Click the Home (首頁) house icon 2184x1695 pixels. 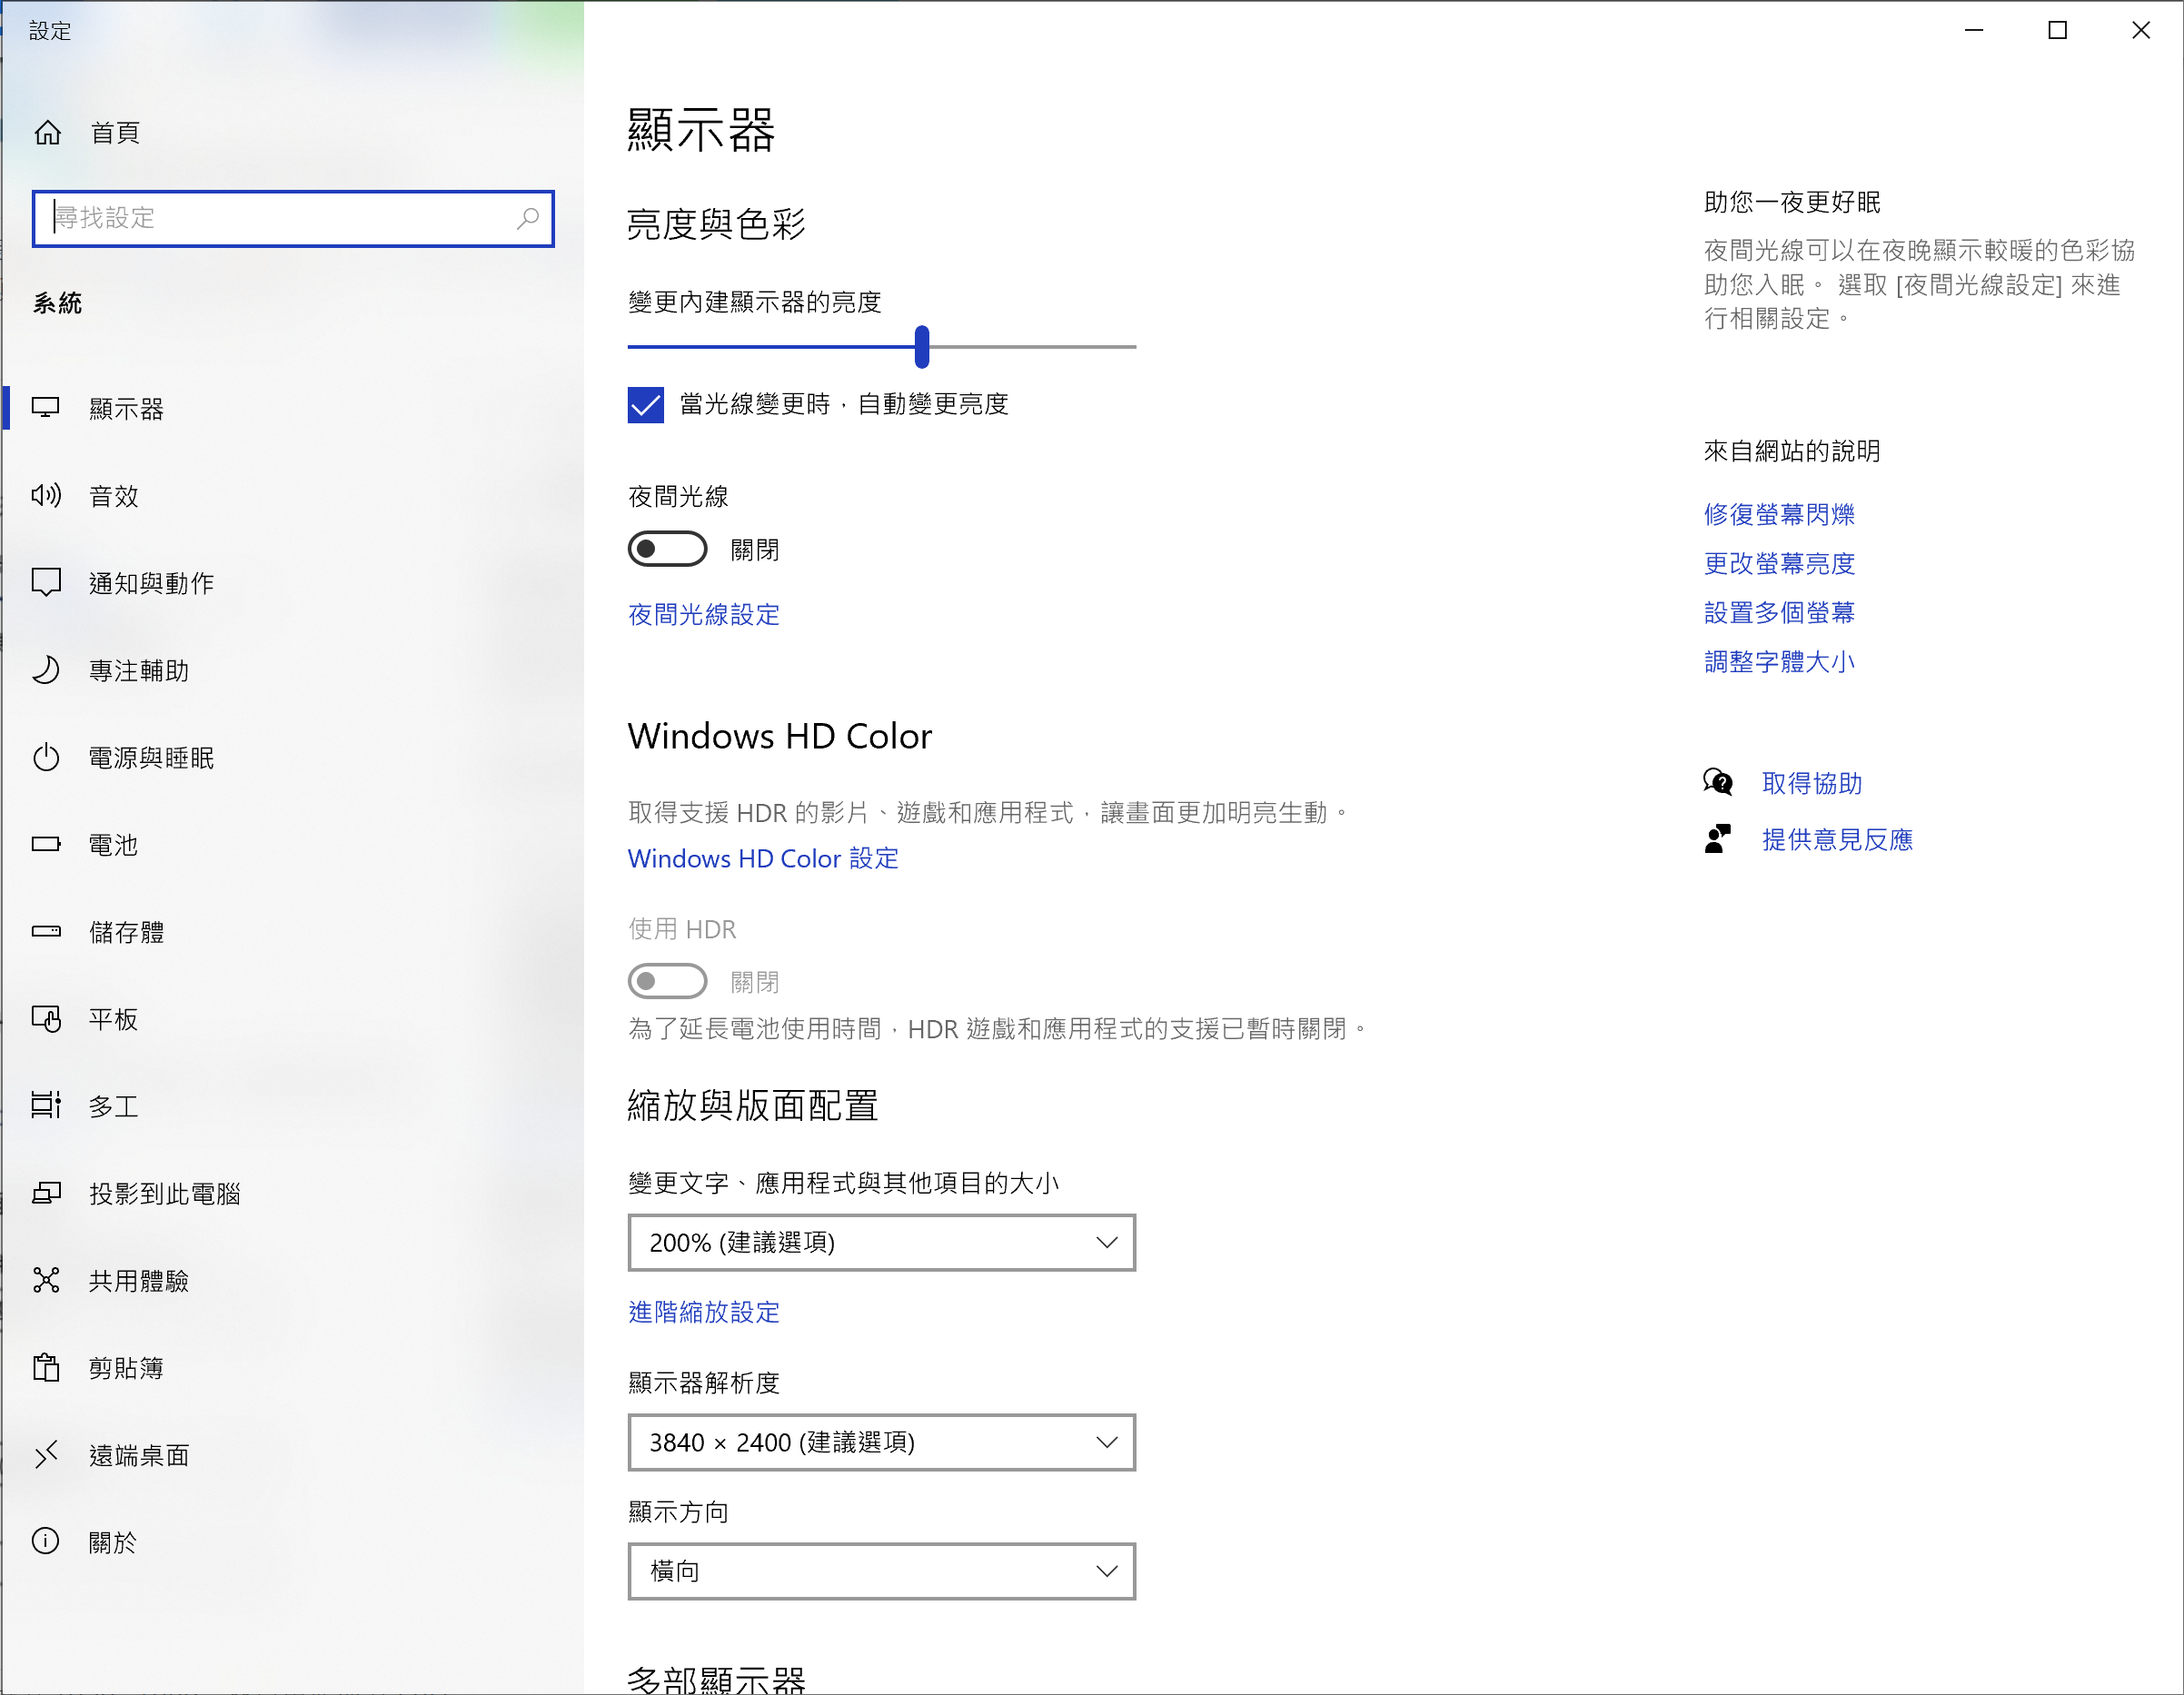48,132
